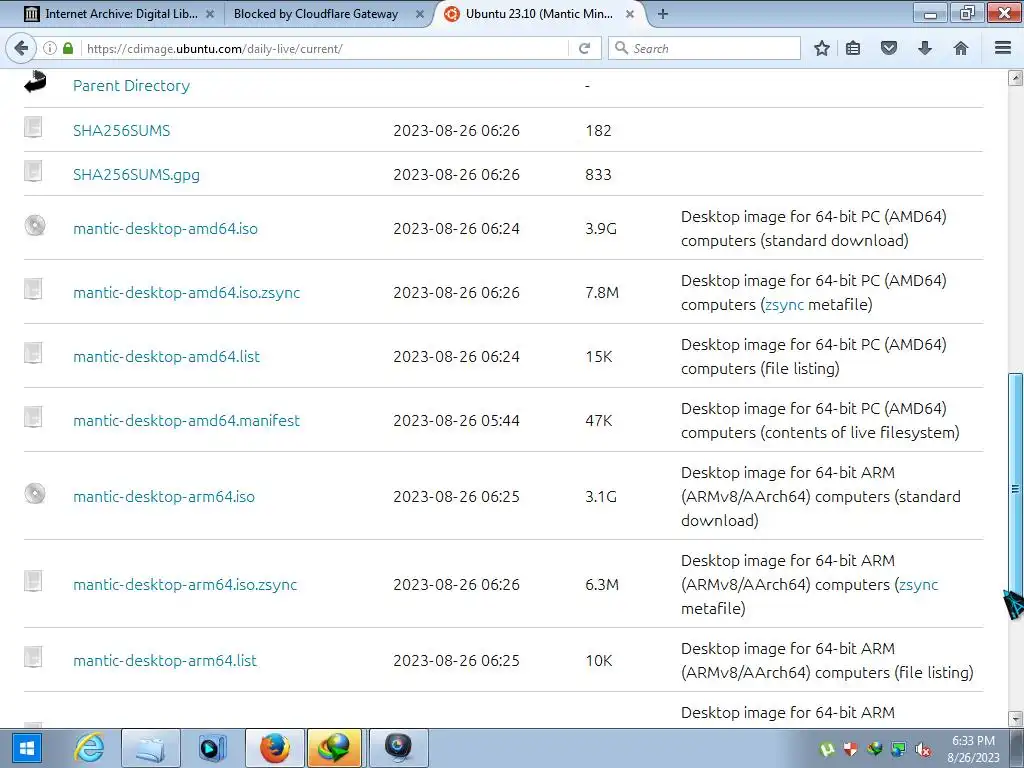This screenshot has width=1024, height=768.
Task: Go to the Firefox home page
Action: point(961,48)
